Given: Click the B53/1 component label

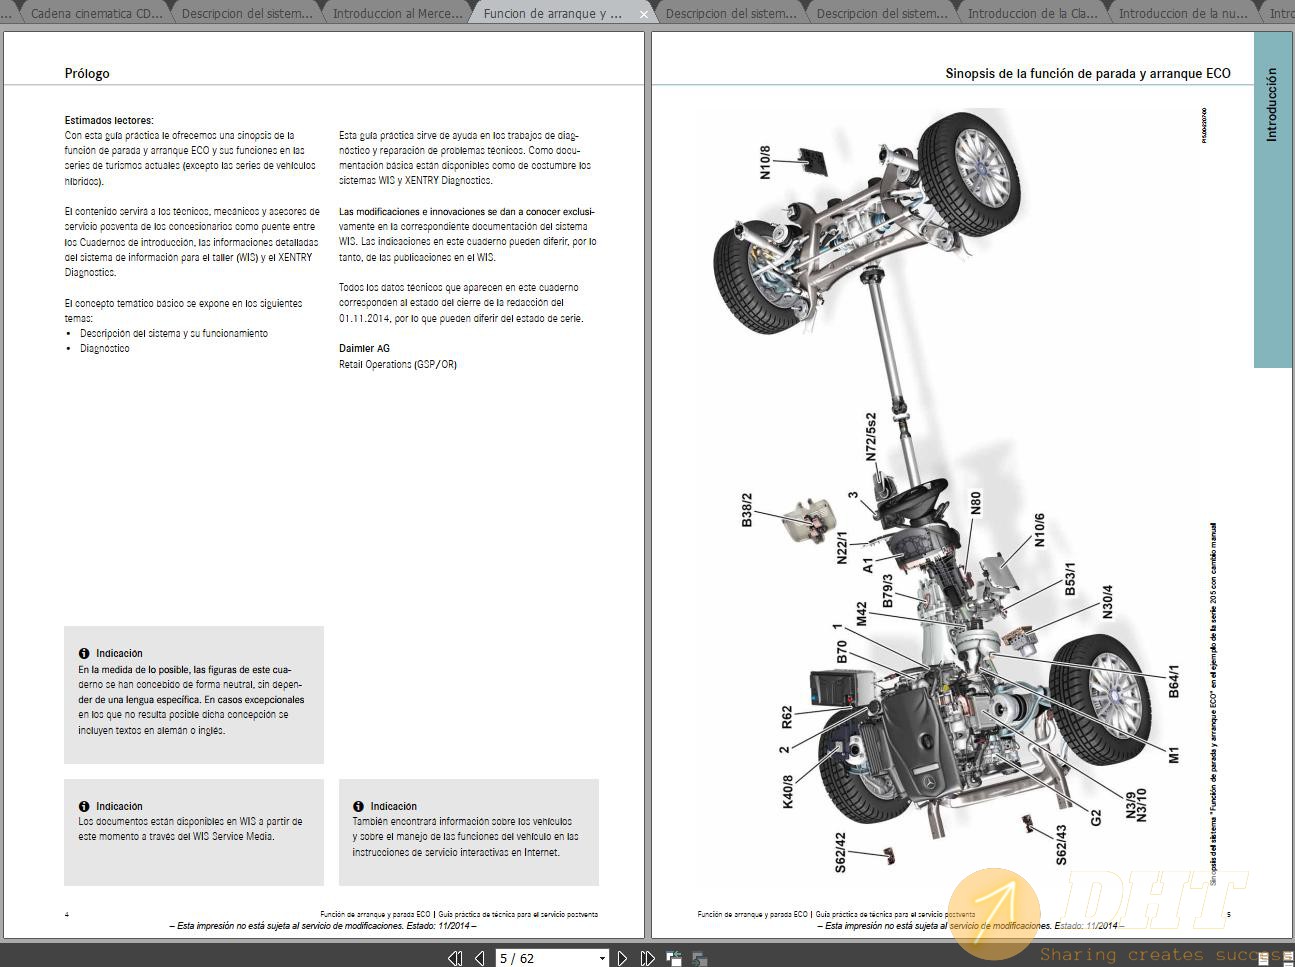Looking at the screenshot, I should coord(1070,579).
